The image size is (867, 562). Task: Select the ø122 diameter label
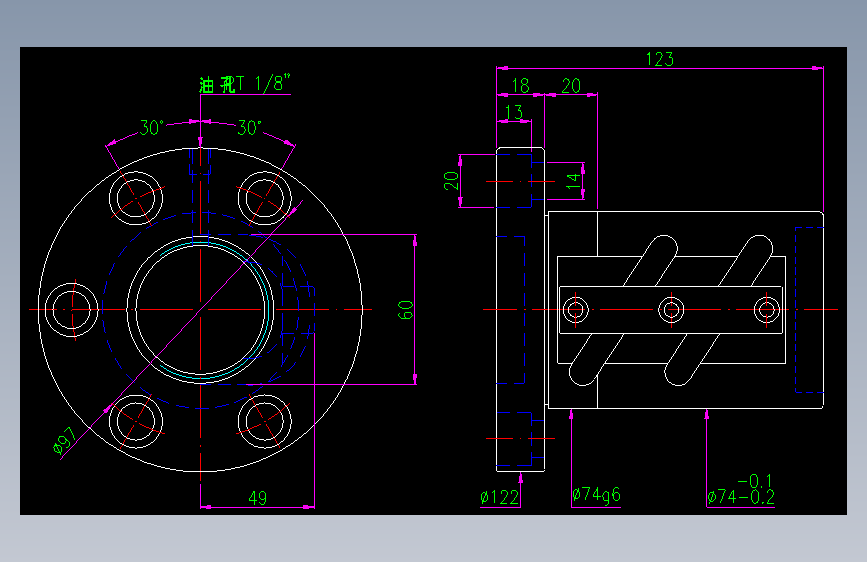point(500,497)
